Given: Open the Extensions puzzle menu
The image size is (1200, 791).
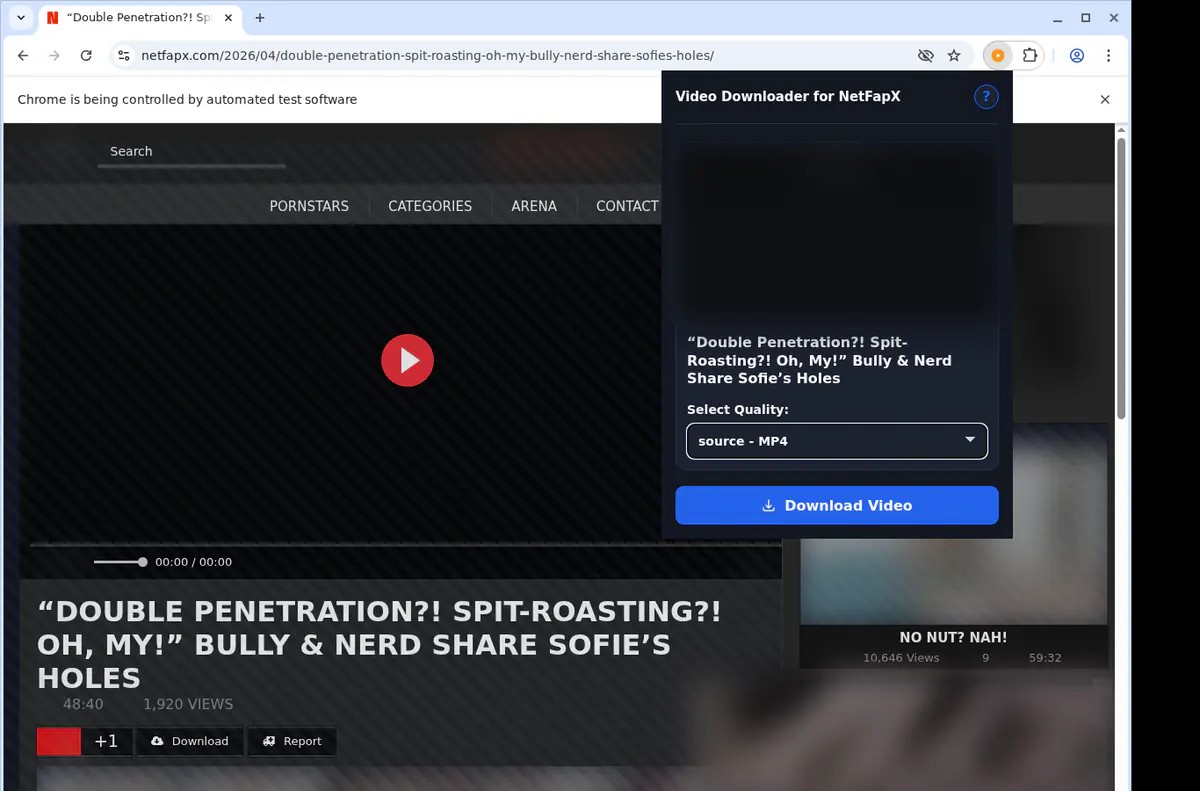Looking at the screenshot, I should [x=1030, y=56].
